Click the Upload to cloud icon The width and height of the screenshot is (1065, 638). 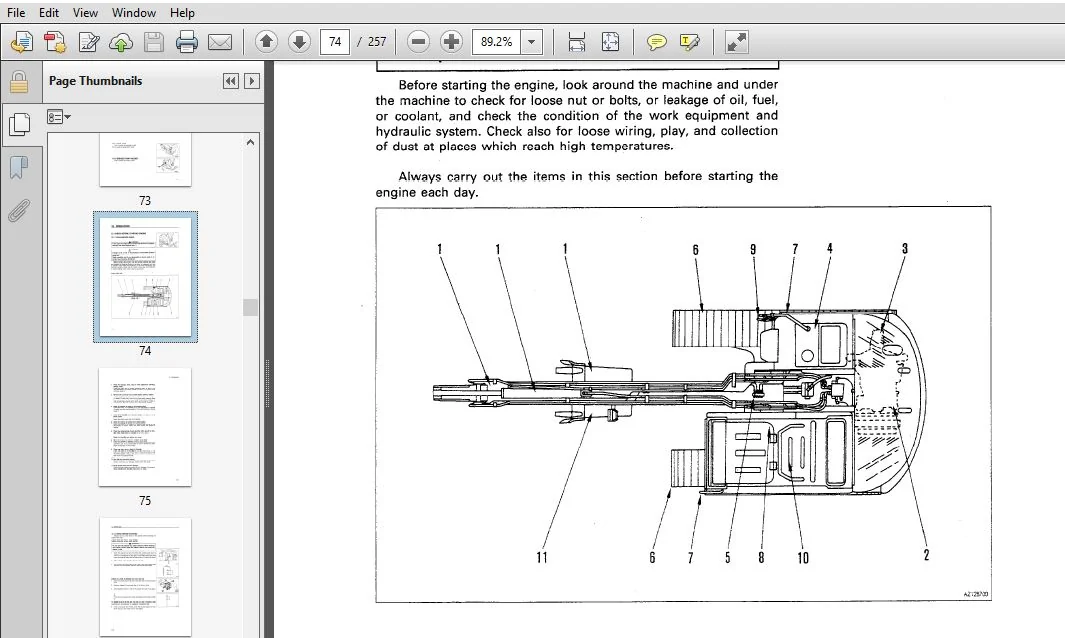[121, 42]
